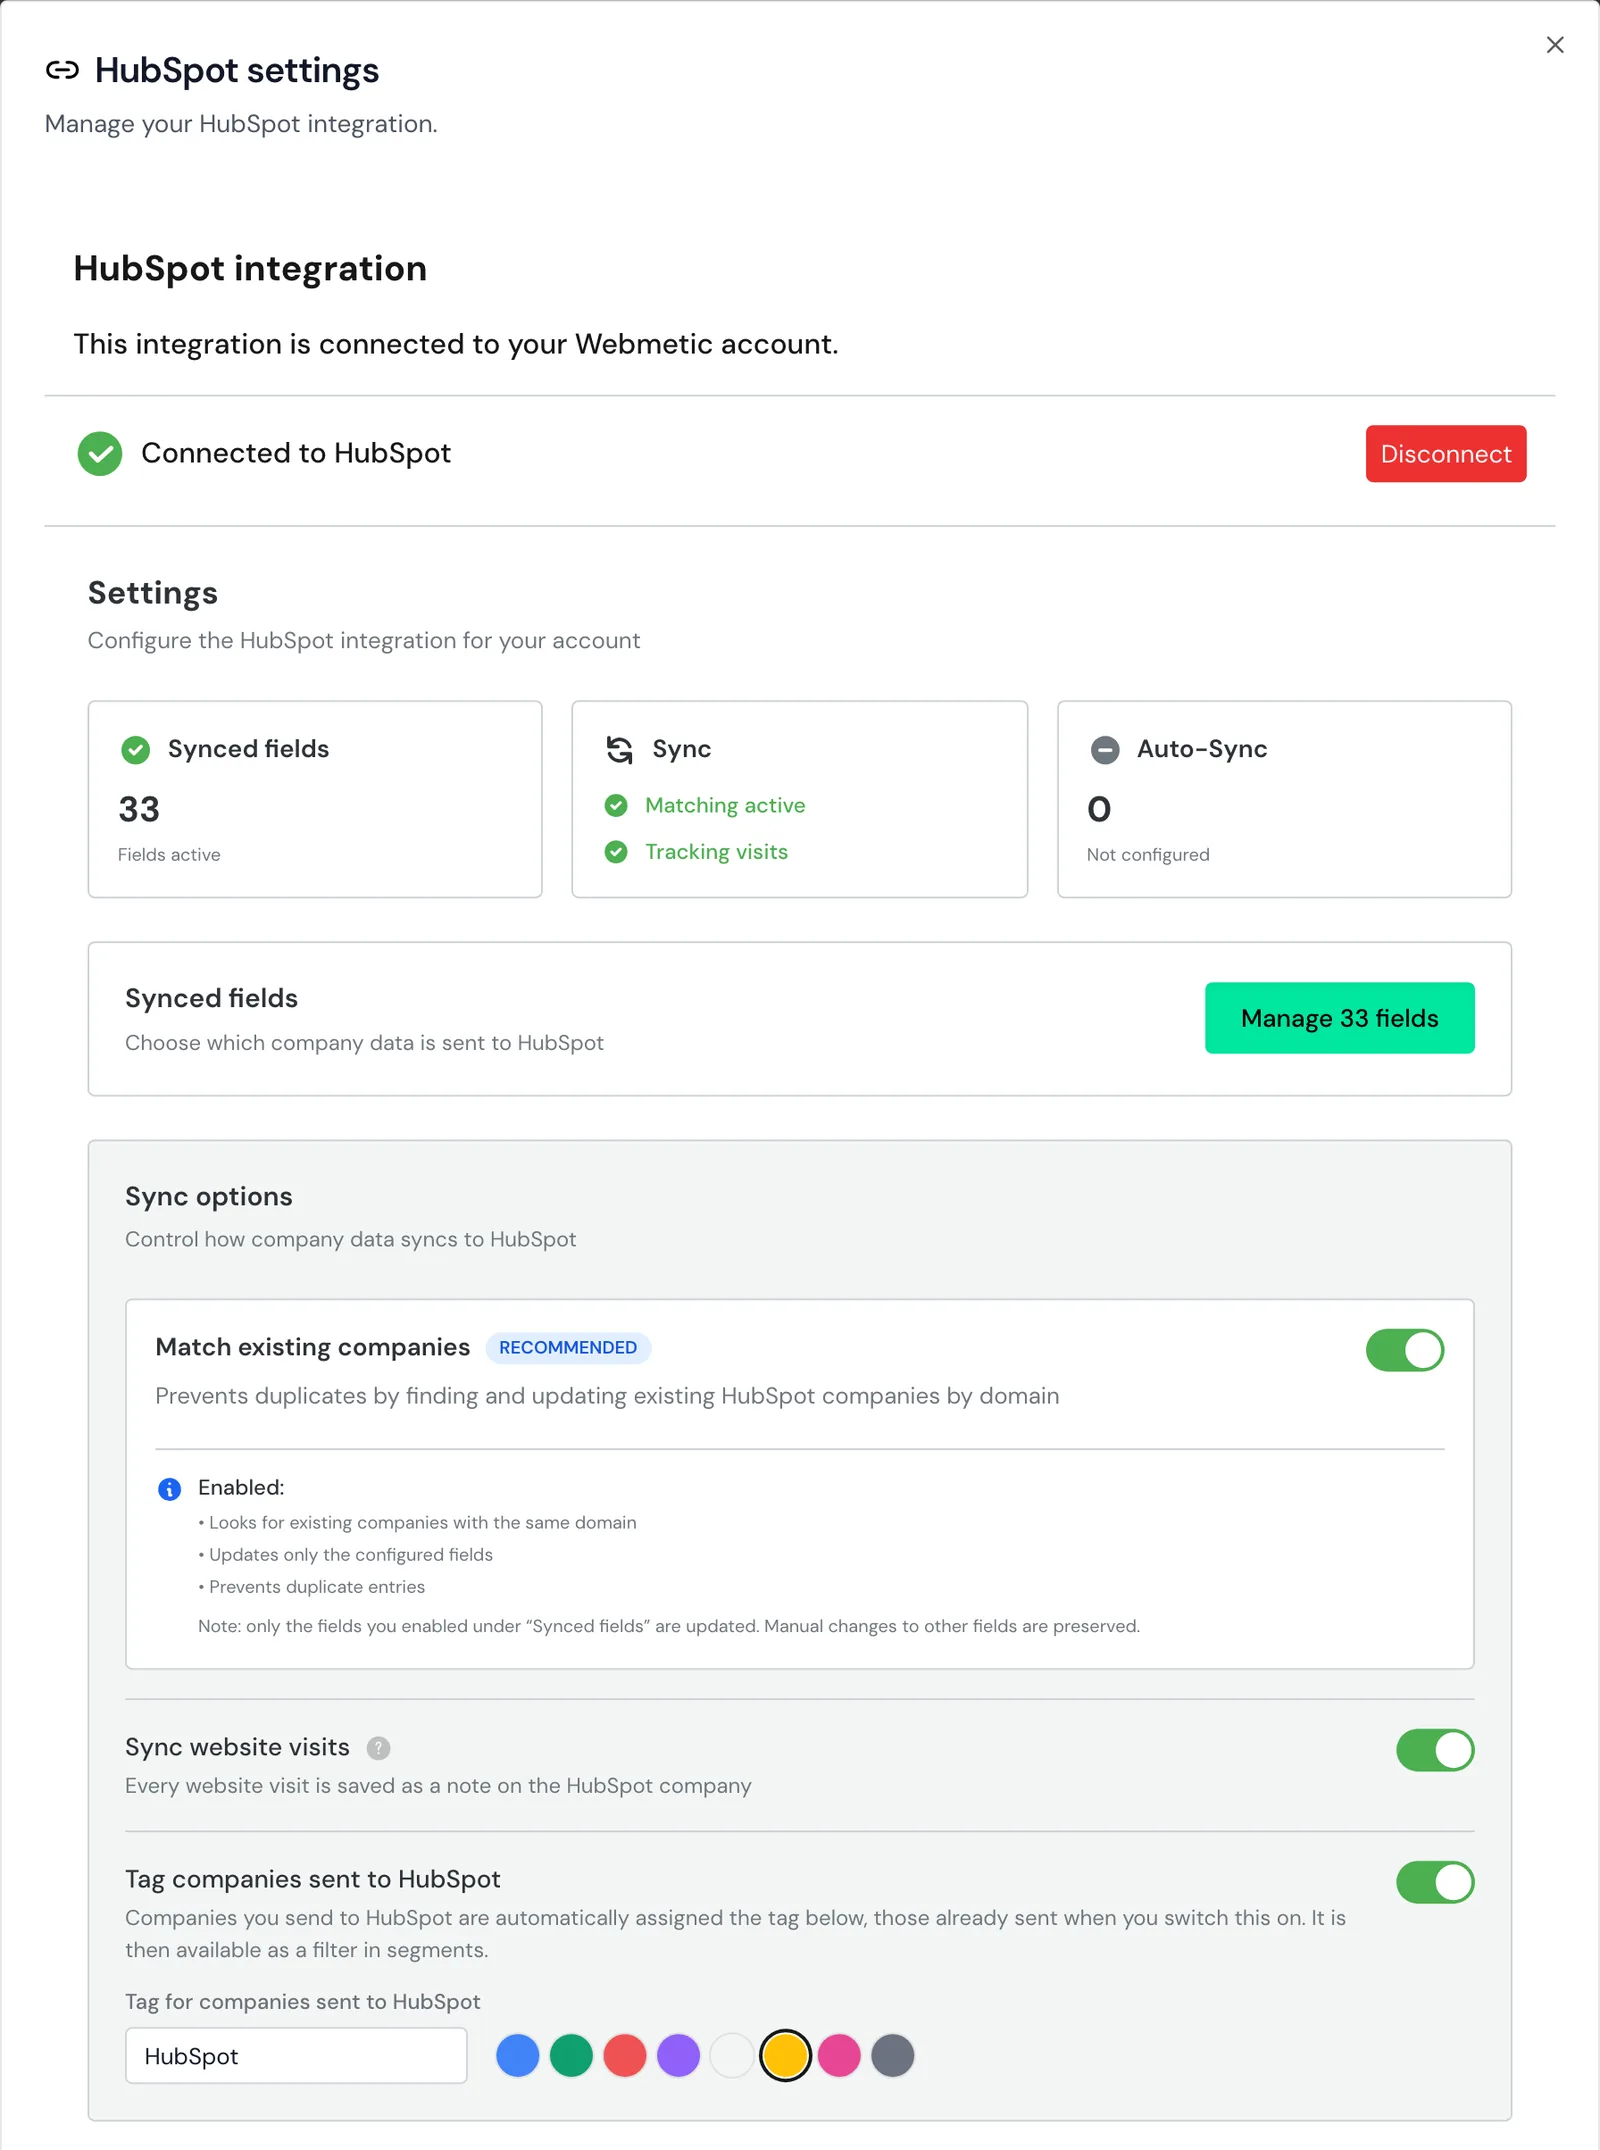Pick the blue tag color
1600x2150 pixels.
click(x=517, y=2056)
